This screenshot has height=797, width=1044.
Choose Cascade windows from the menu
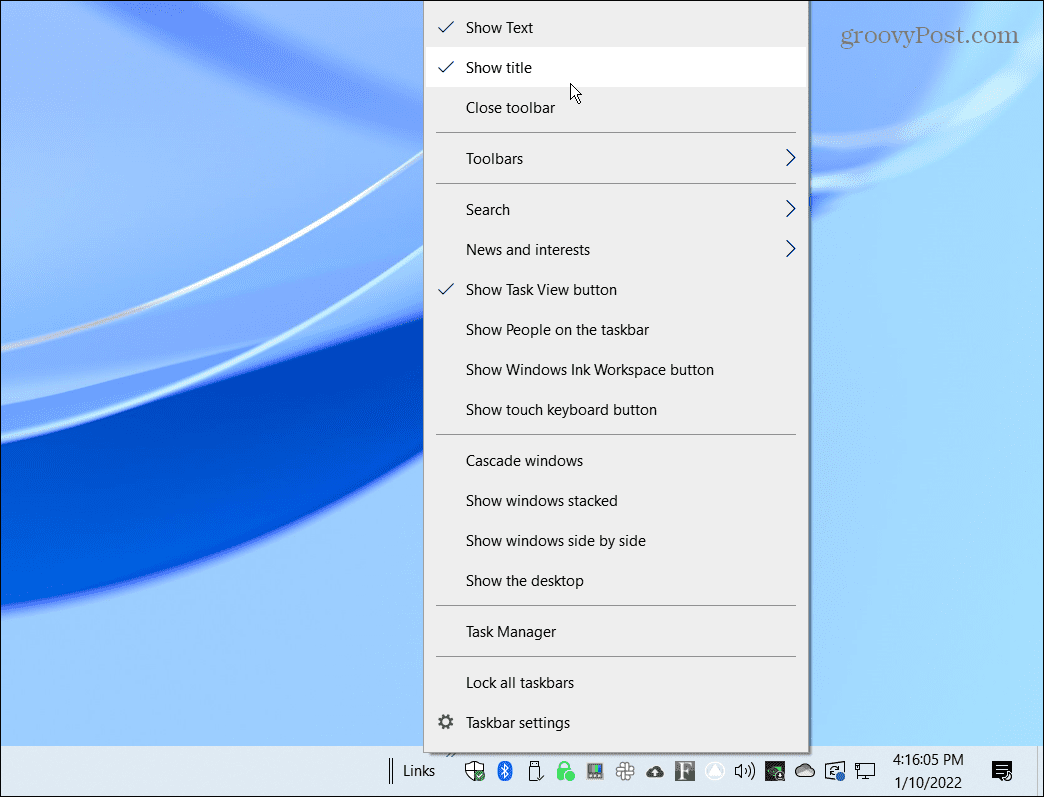click(524, 460)
